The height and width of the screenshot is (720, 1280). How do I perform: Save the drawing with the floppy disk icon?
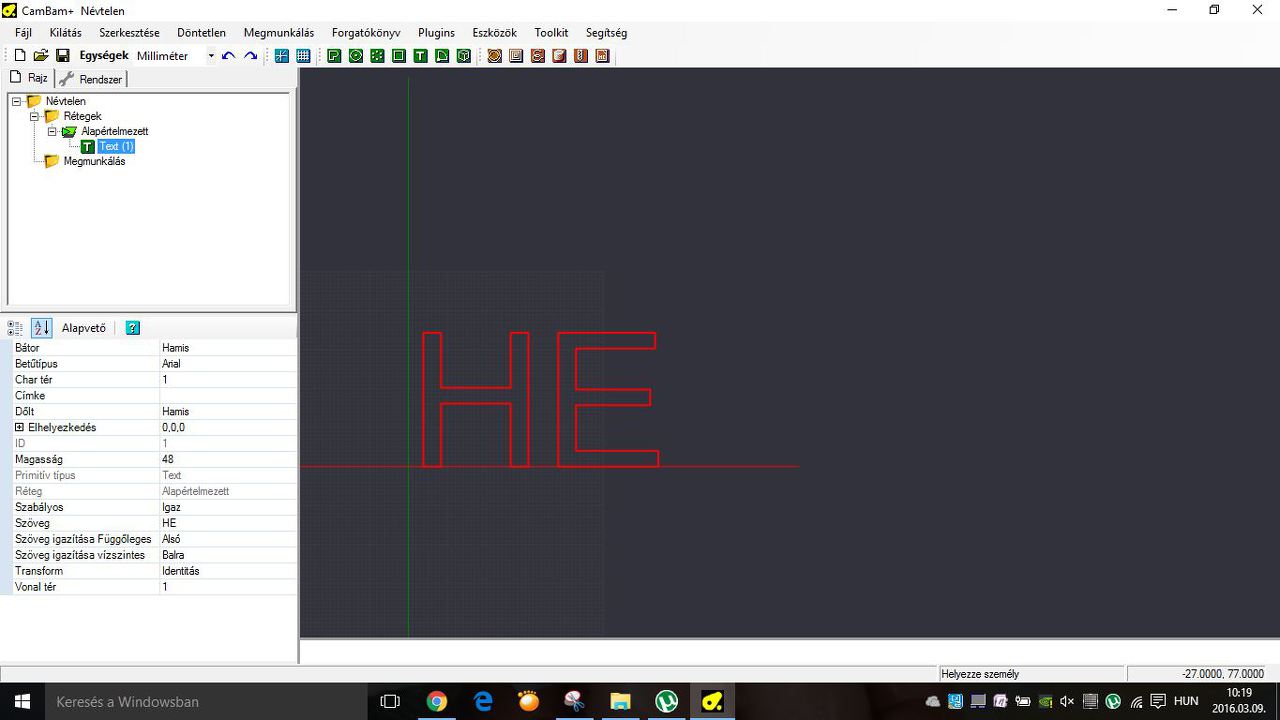coord(62,56)
